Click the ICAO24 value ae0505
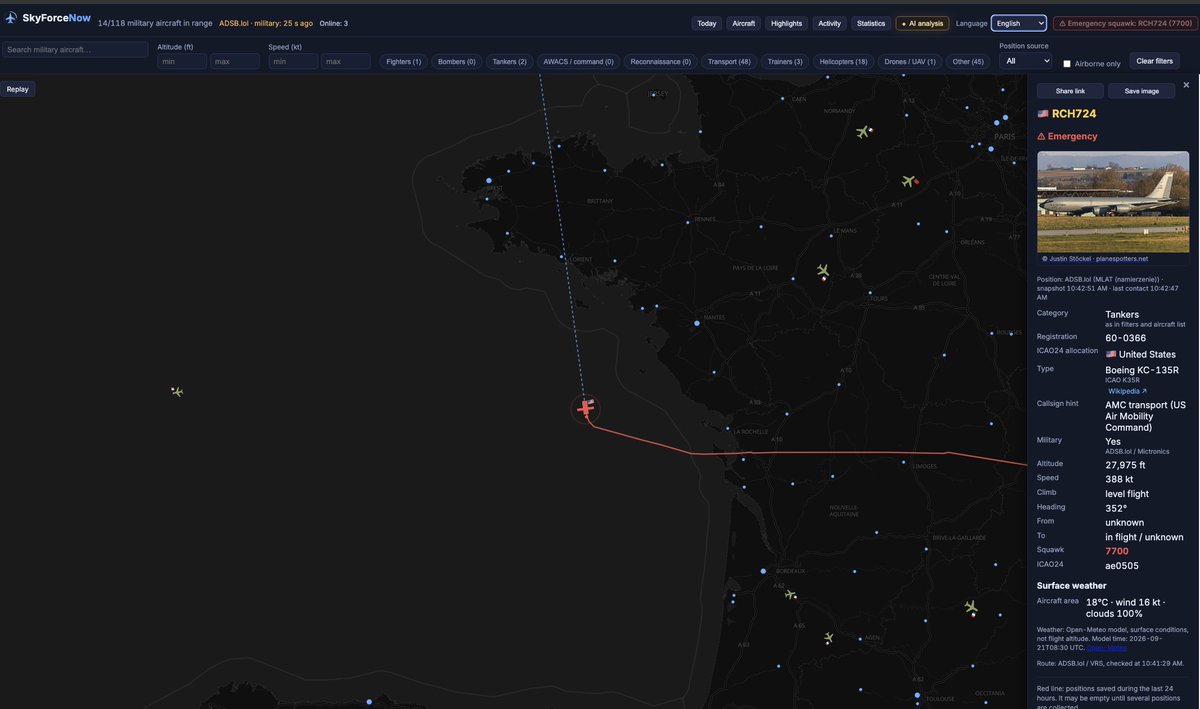The width and height of the screenshot is (1200, 709). pyautogui.click(x=1122, y=566)
